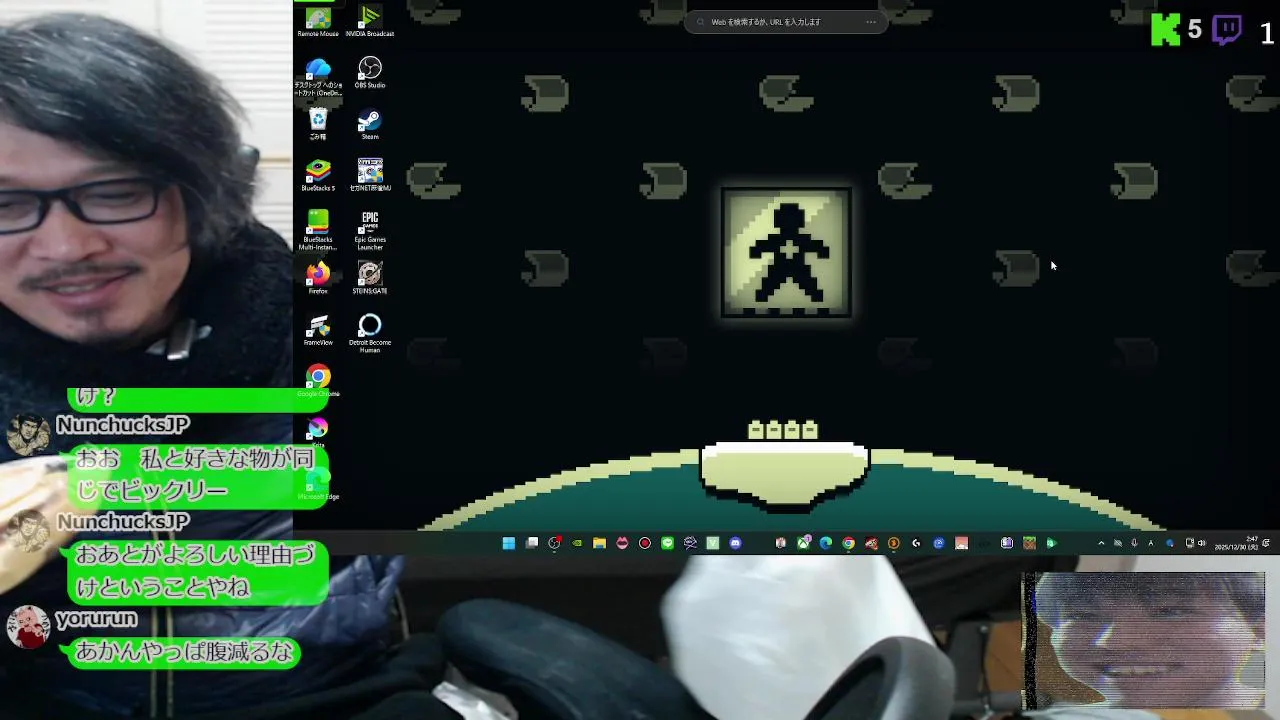Open Google Chrome in the taskbar
The image size is (1280, 720).
coord(848,543)
